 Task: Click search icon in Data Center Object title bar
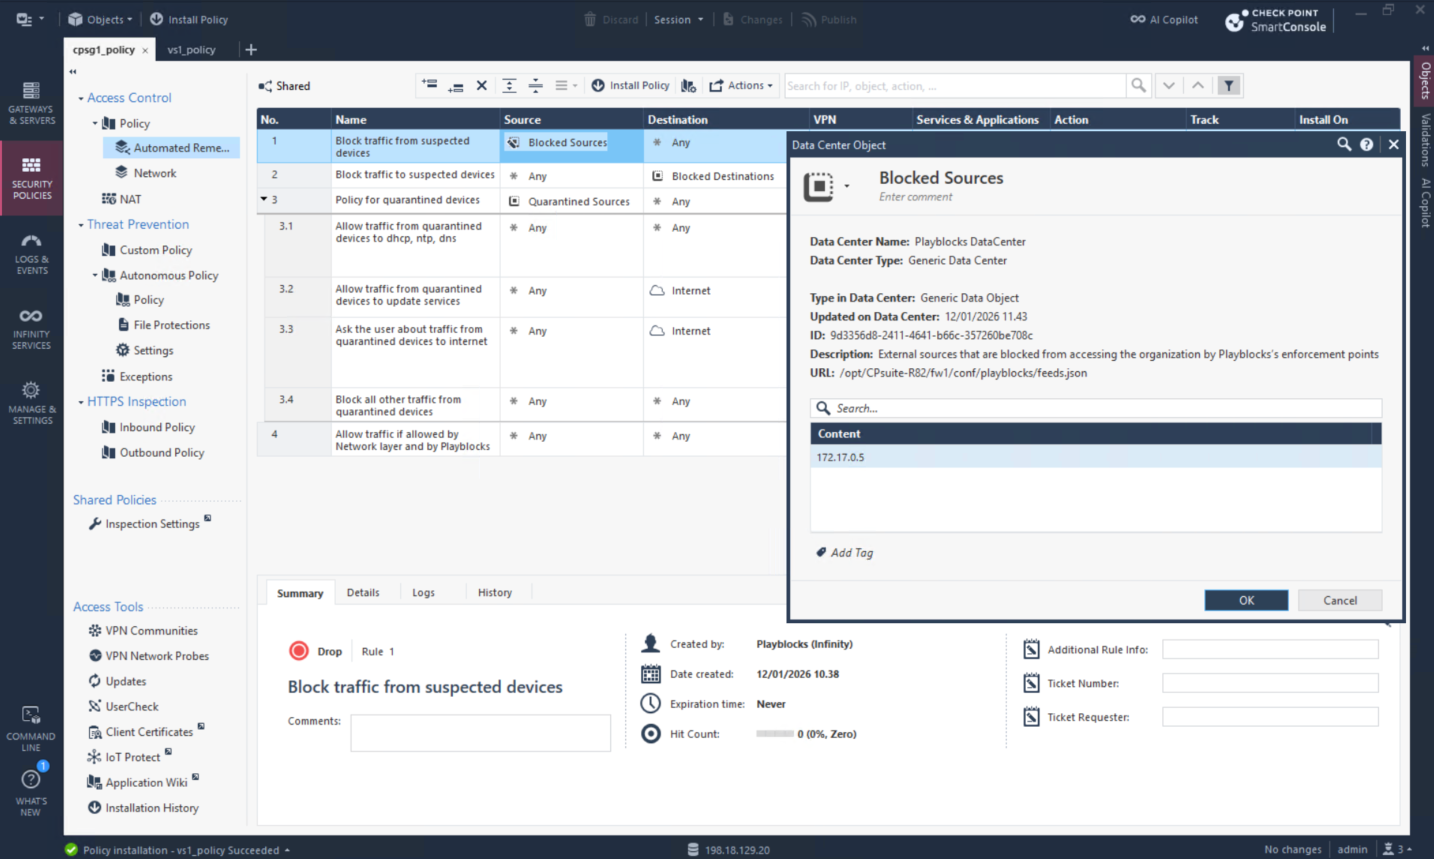tap(1343, 145)
